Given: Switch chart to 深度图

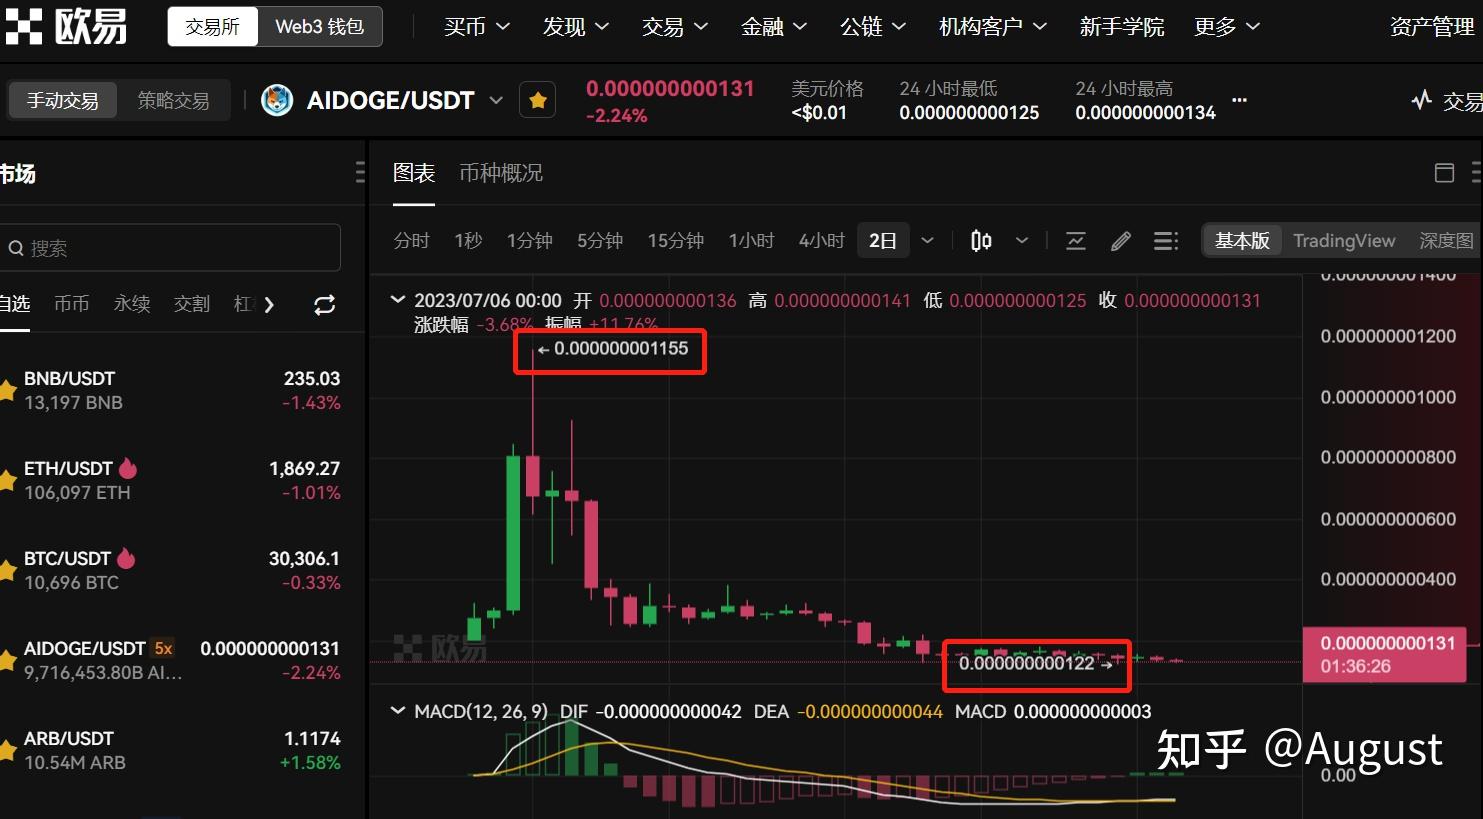Looking at the screenshot, I should point(1447,241).
